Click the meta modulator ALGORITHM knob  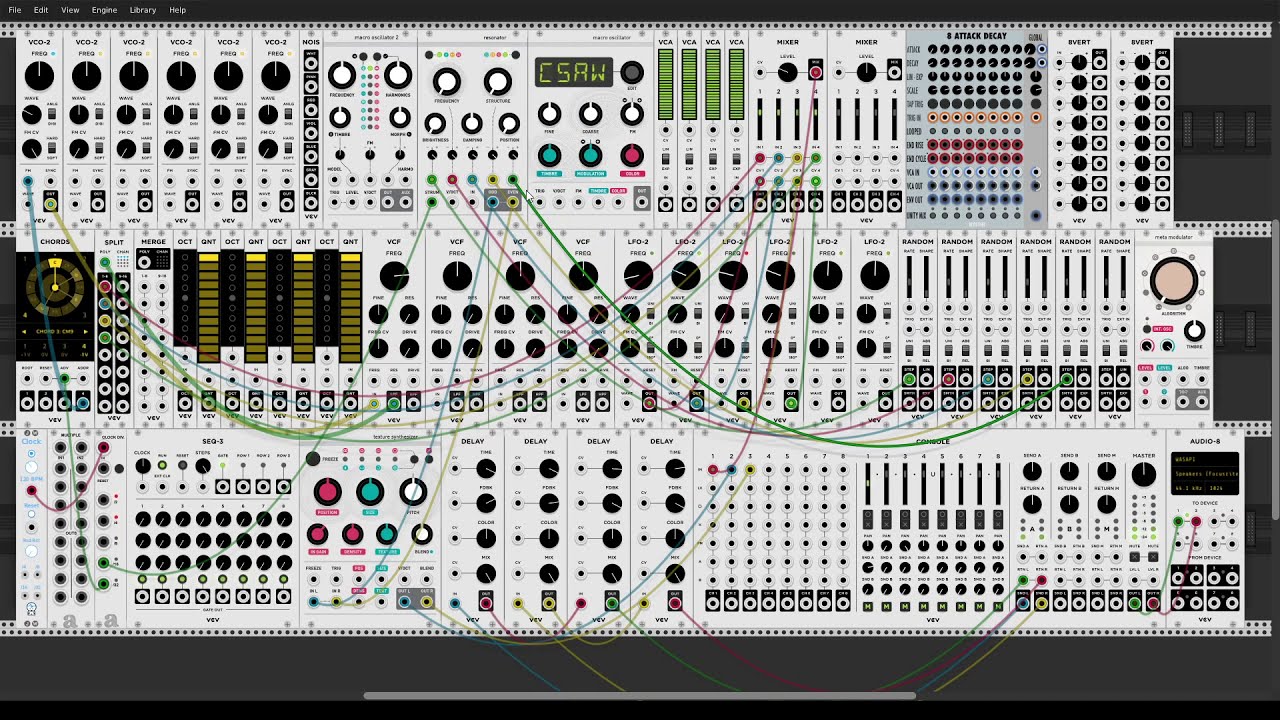point(1173,281)
